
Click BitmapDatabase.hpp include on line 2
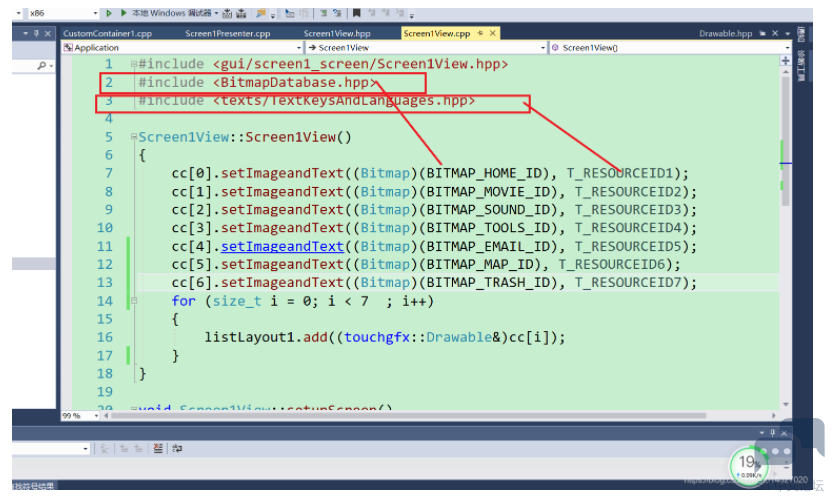[294, 82]
